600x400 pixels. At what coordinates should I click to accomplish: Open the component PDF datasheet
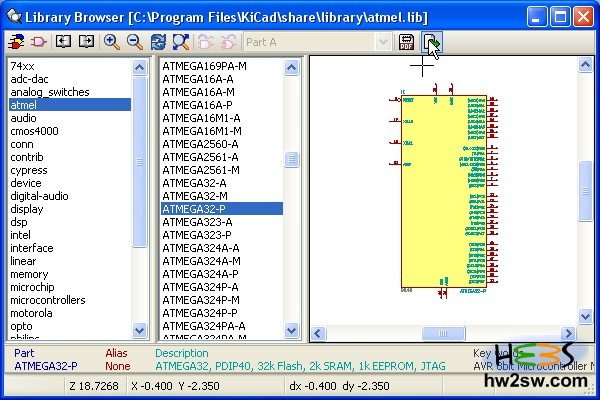tap(407, 42)
